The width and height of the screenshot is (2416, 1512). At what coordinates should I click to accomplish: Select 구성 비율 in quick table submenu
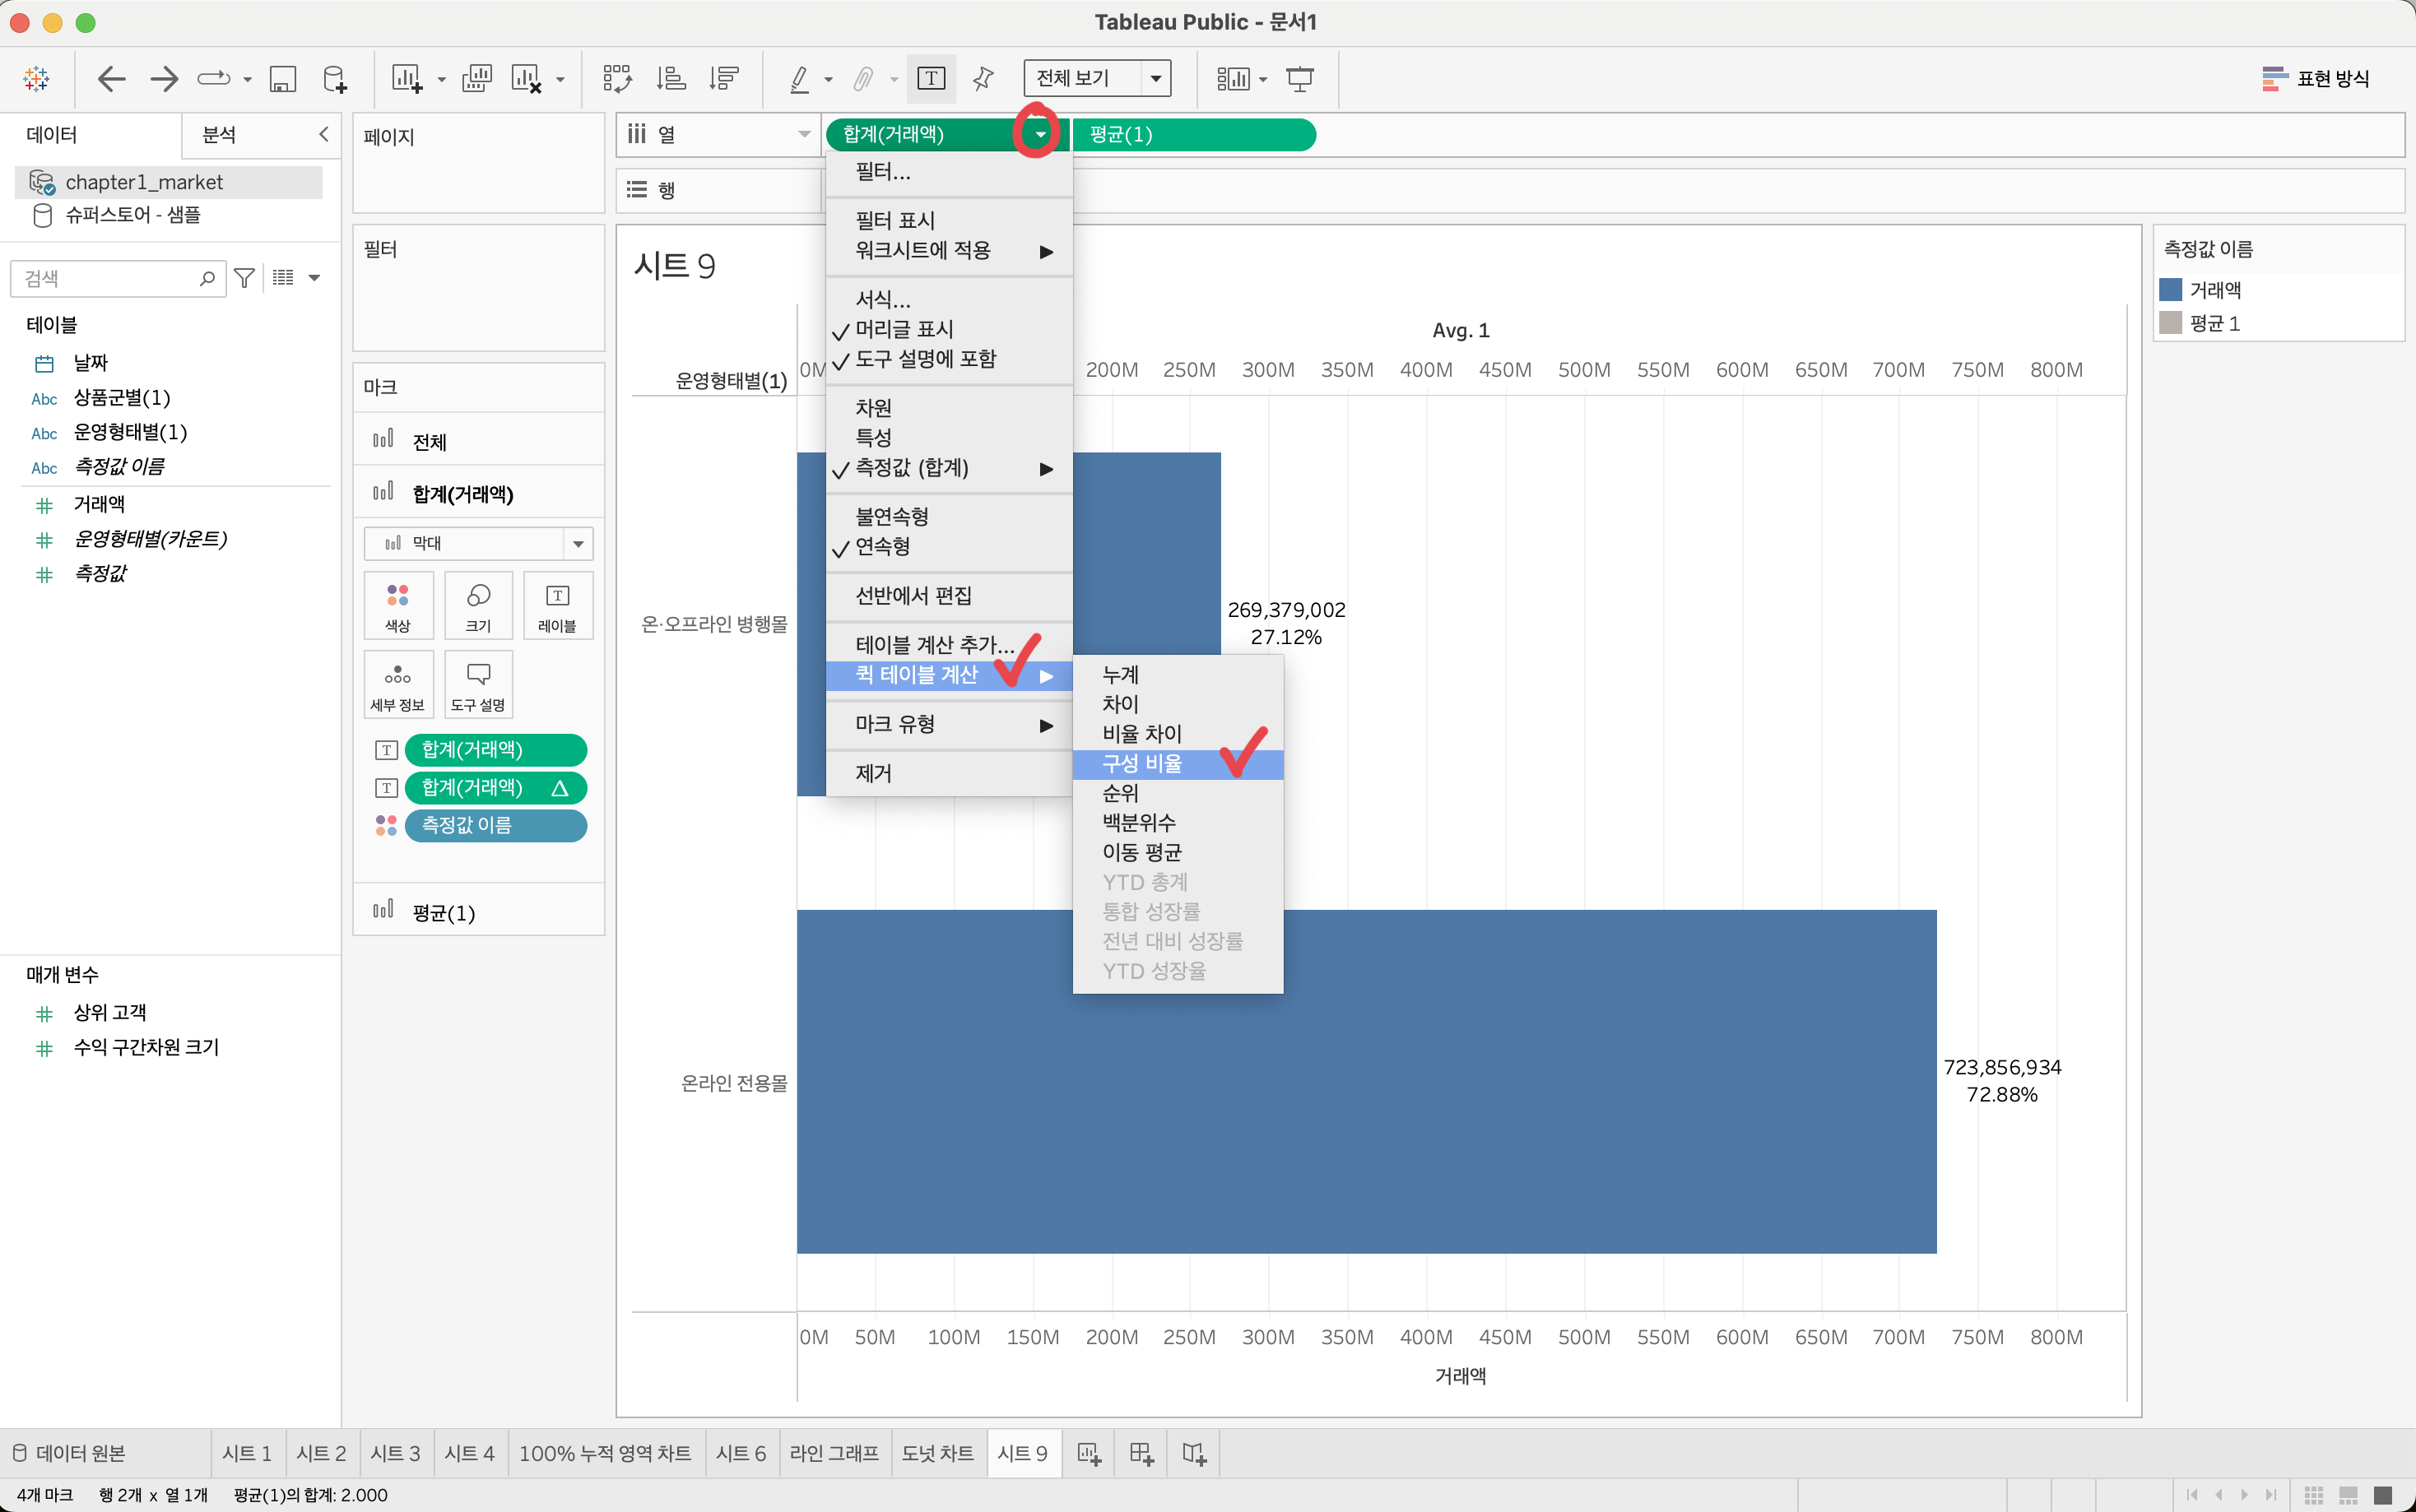point(1142,763)
